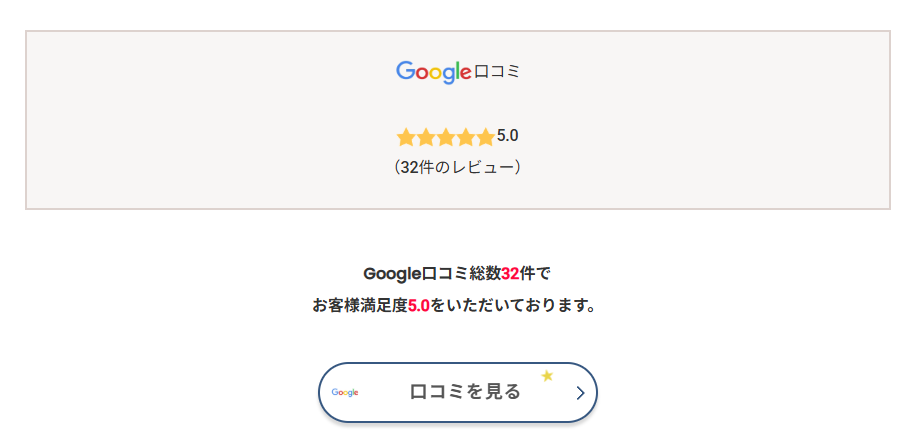
Task: Click the (32件のレビュー) review count text
Action: pos(457,168)
